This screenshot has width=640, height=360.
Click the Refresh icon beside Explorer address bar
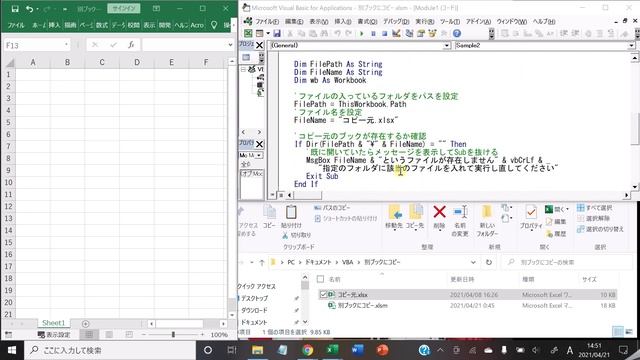pos(489,262)
